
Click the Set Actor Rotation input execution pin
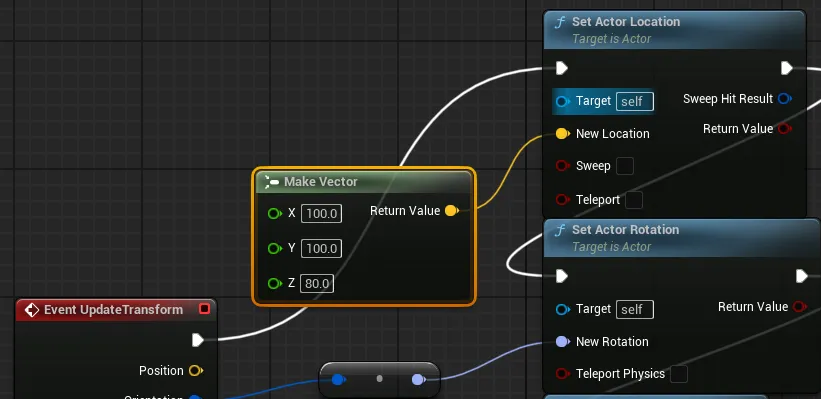(562, 276)
